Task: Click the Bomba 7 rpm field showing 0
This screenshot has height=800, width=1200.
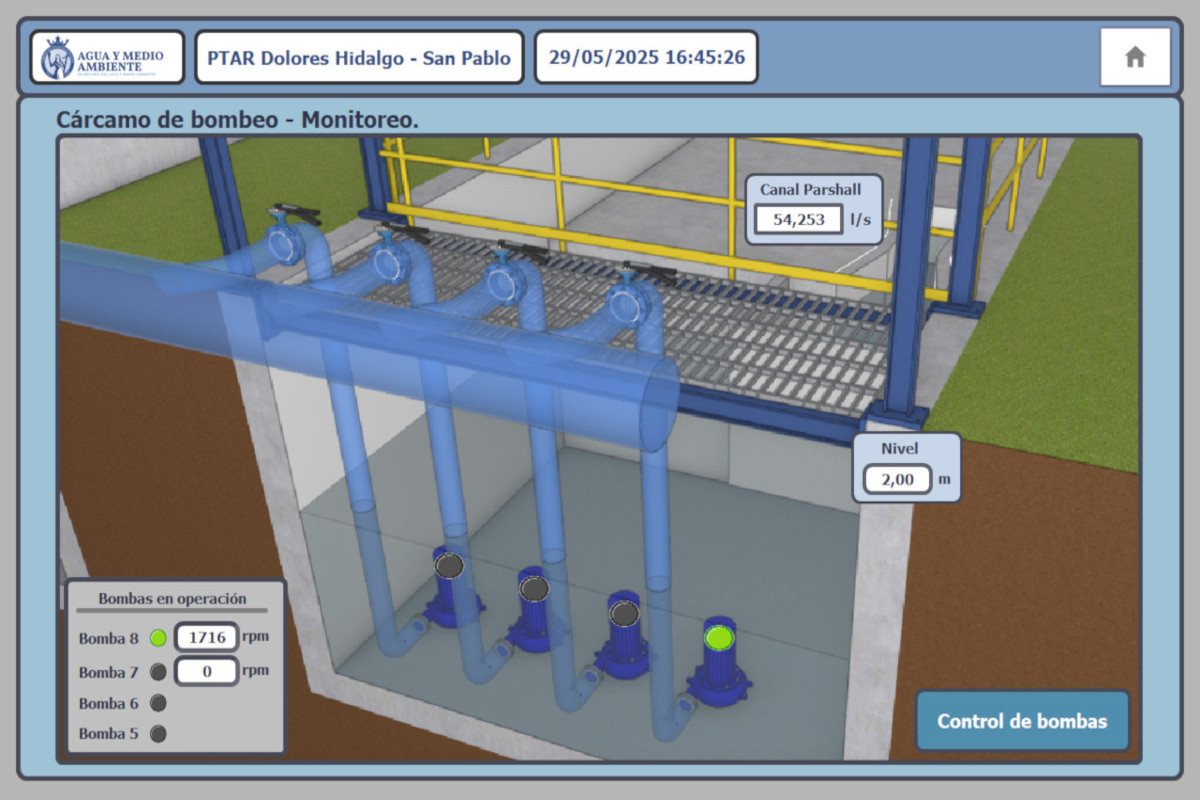Action: pyautogui.click(x=207, y=671)
